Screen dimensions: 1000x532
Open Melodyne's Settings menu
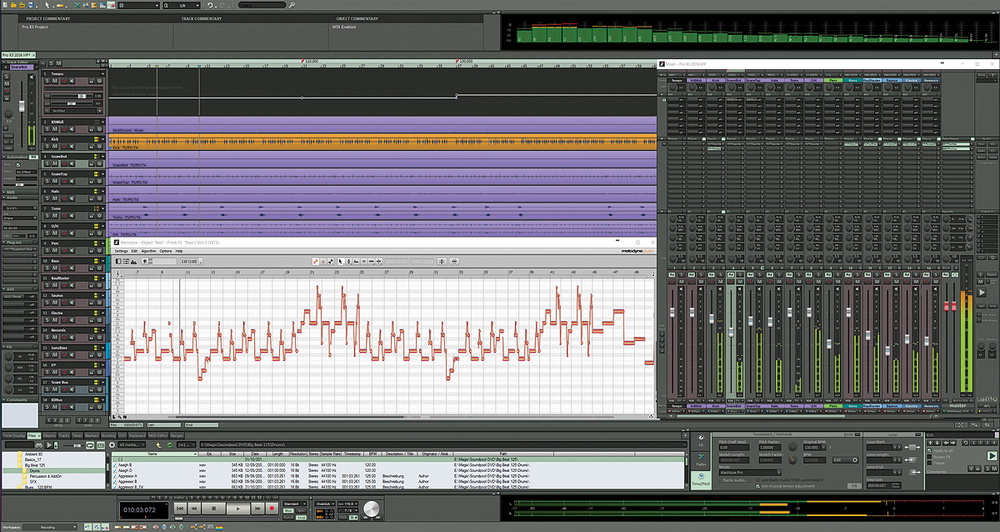121,251
